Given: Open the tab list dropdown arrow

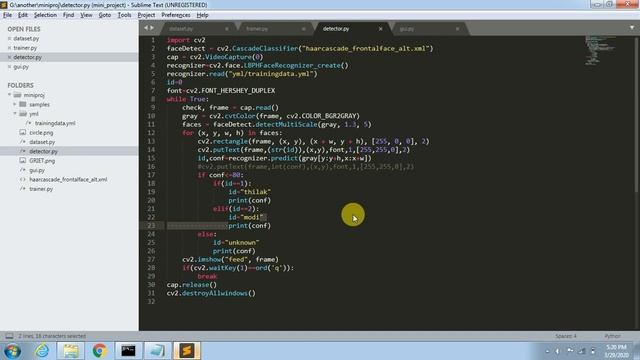Looking at the screenshot, I should [632, 28].
